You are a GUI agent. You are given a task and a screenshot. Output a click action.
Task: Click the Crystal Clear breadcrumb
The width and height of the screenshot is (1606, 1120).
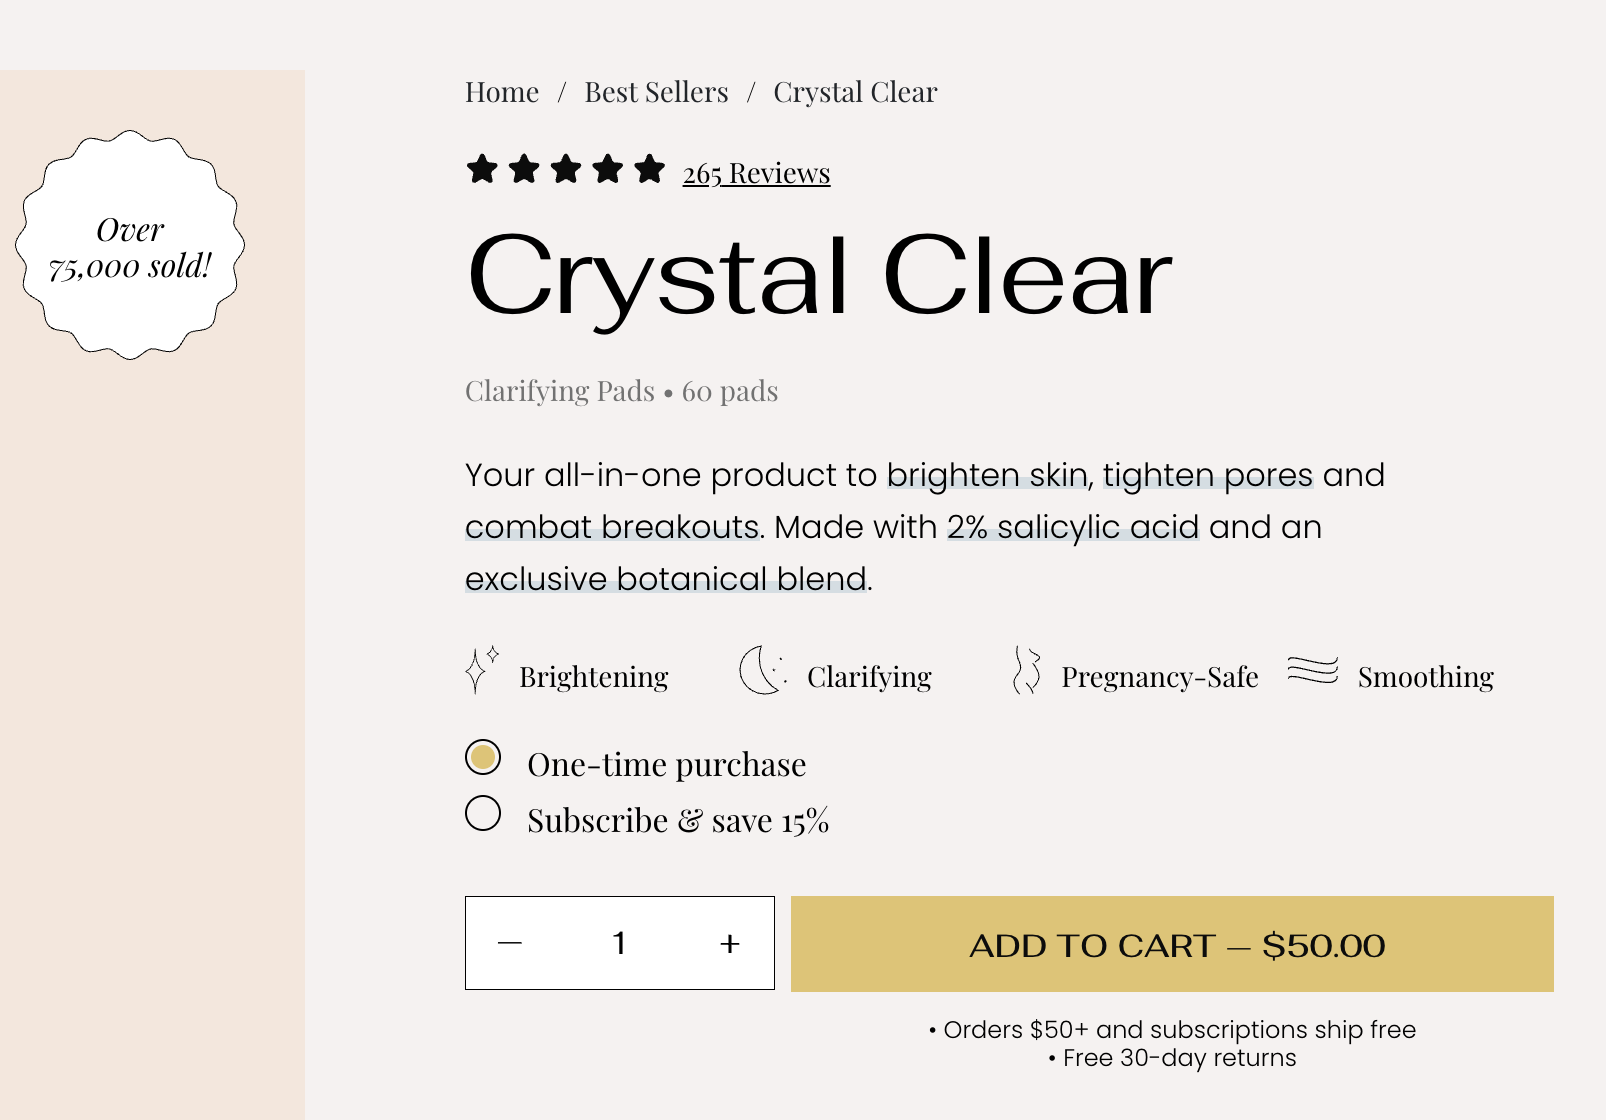click(855, 92)
